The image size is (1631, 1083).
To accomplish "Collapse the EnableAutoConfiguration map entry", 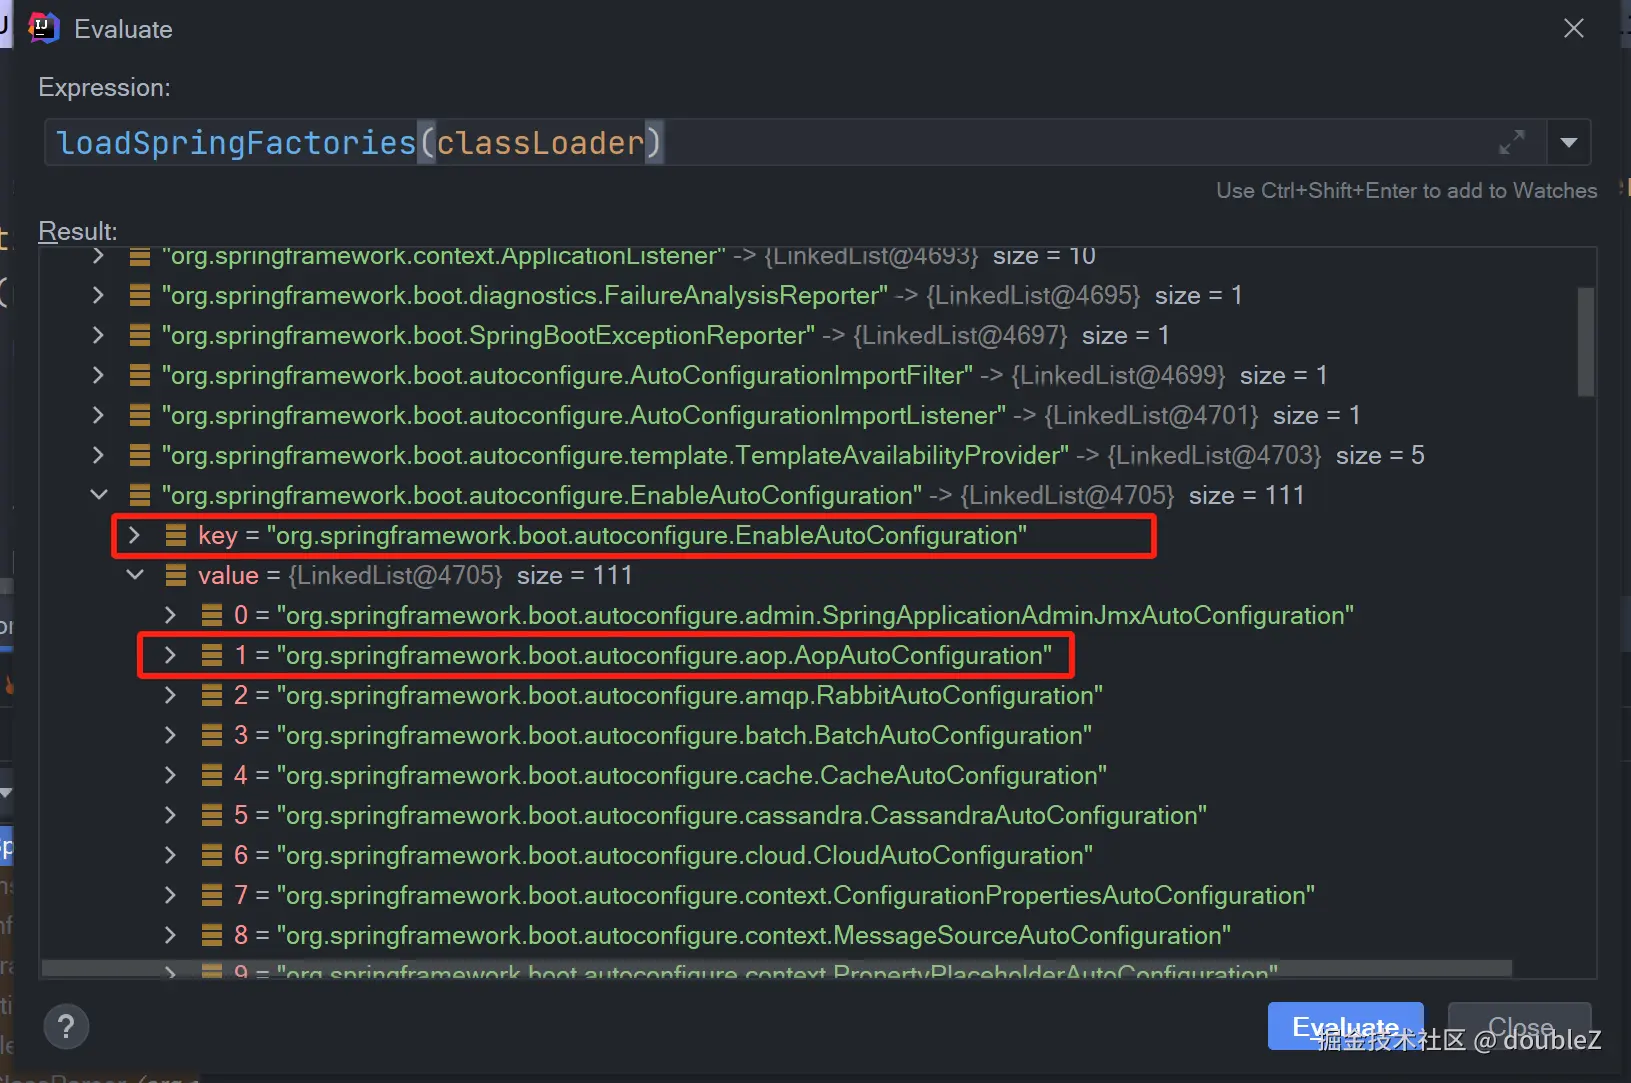I will (98, 495).
